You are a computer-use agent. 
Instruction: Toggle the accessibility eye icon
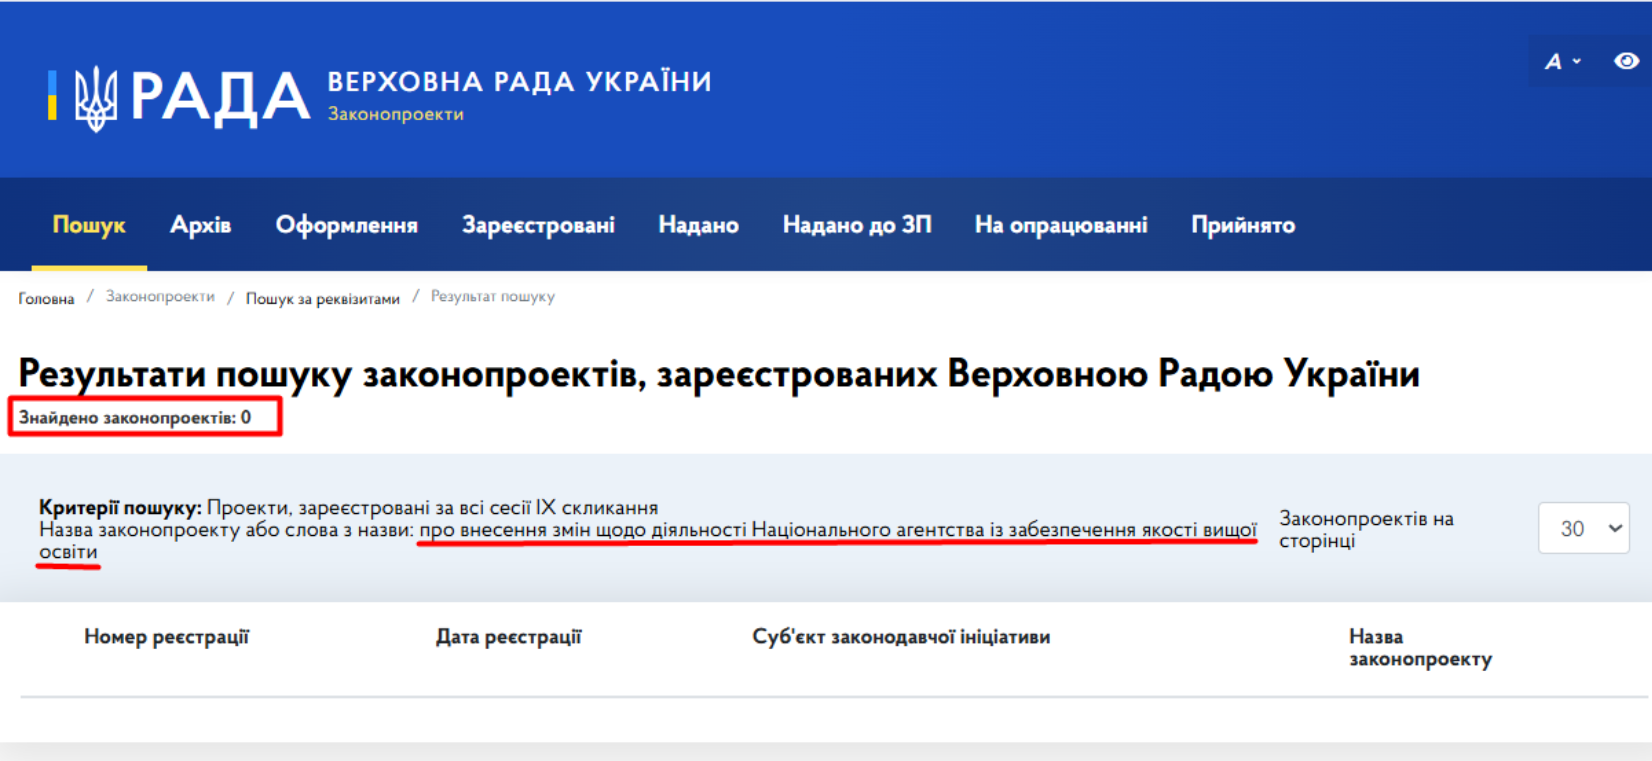[1627, 61]
